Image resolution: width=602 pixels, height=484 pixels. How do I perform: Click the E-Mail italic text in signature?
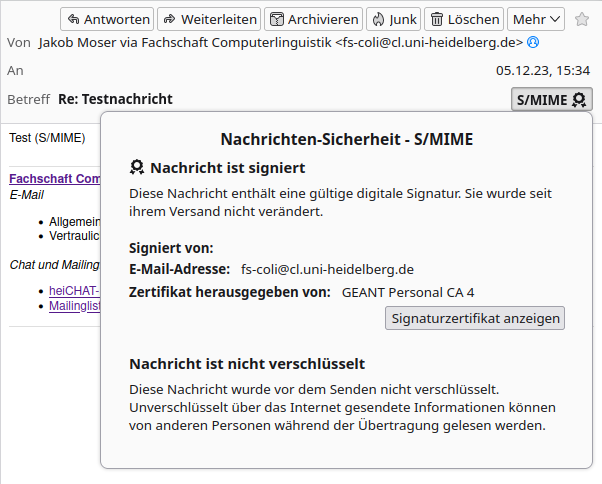(26, 195)
